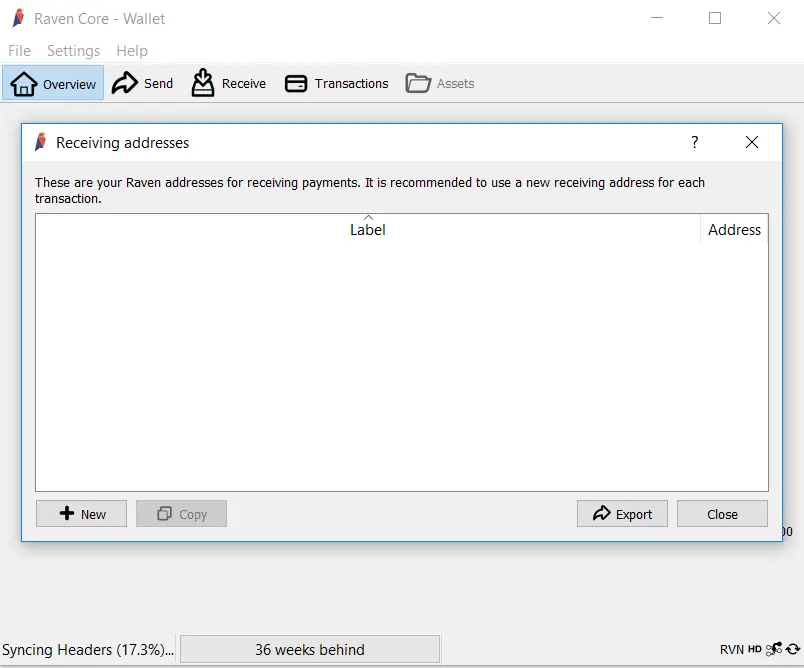
Task: Maximize the Raven Core window
Action: click(x=715, y=18)
